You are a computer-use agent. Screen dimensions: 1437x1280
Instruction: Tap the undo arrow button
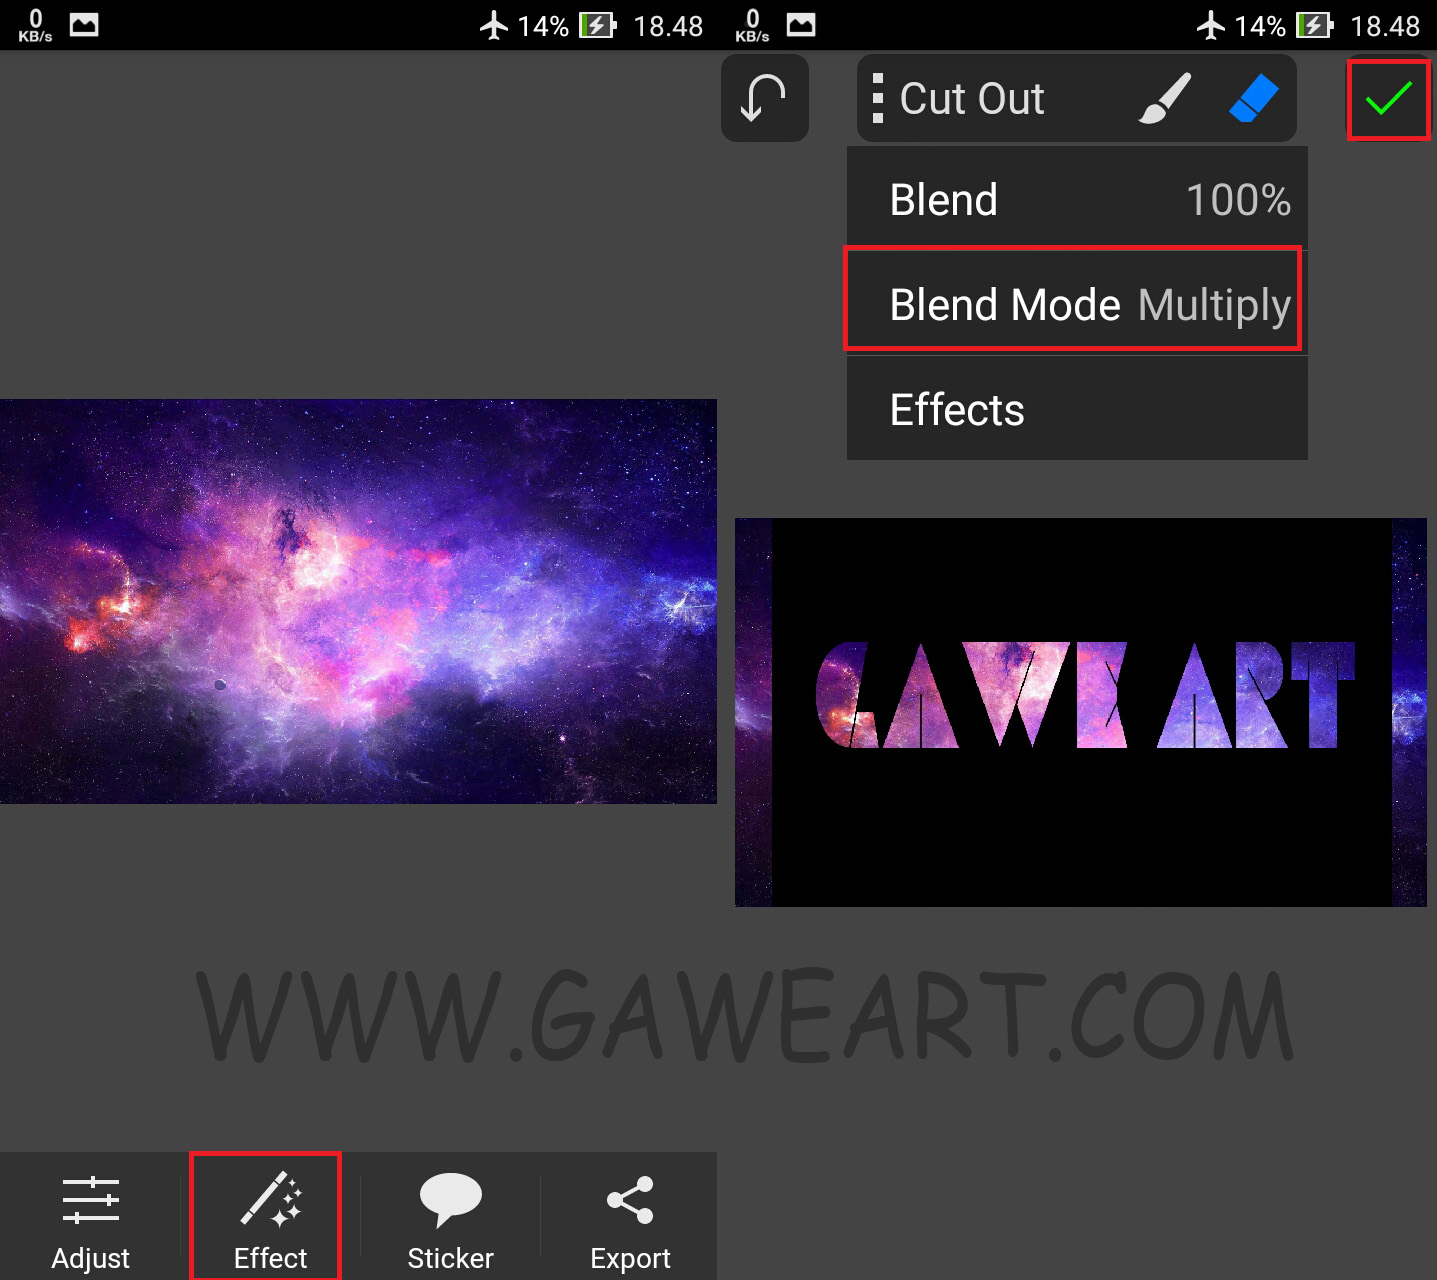[765, 98]
